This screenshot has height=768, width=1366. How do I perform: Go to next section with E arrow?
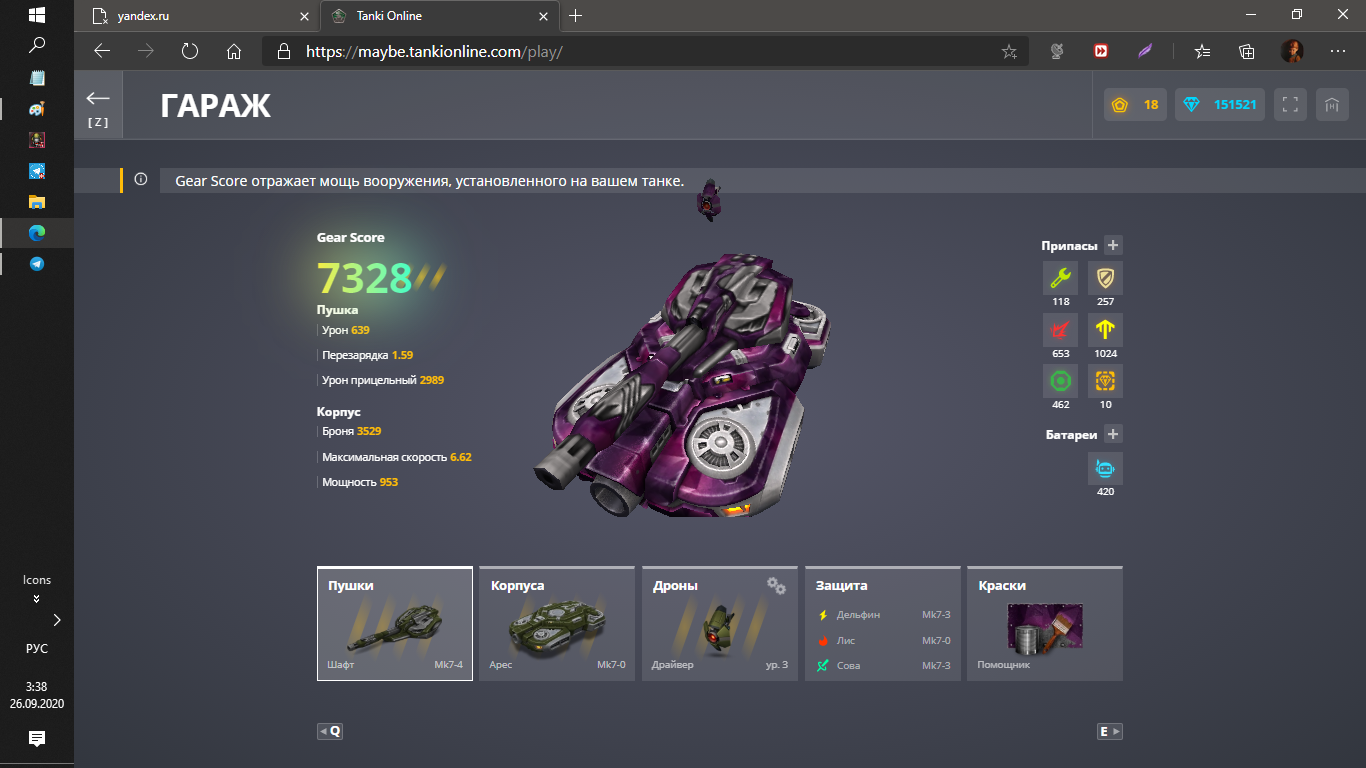1110,731
